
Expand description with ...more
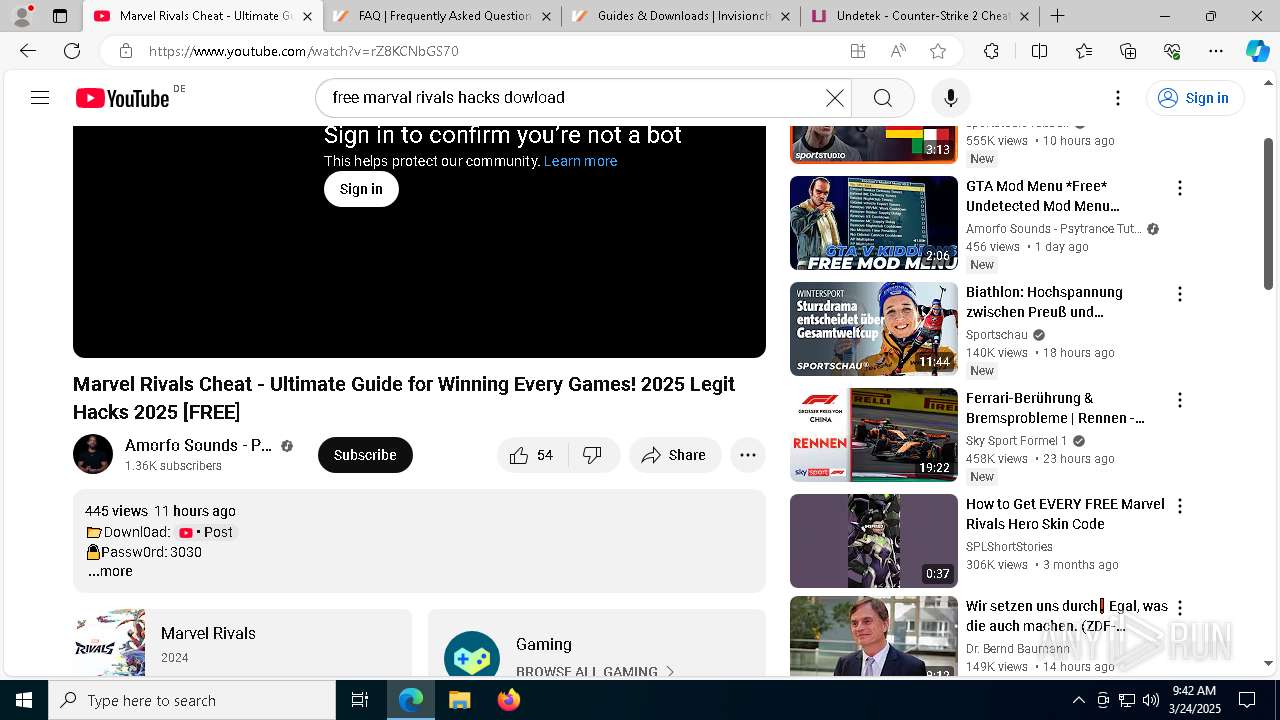[x=110, y=572]
